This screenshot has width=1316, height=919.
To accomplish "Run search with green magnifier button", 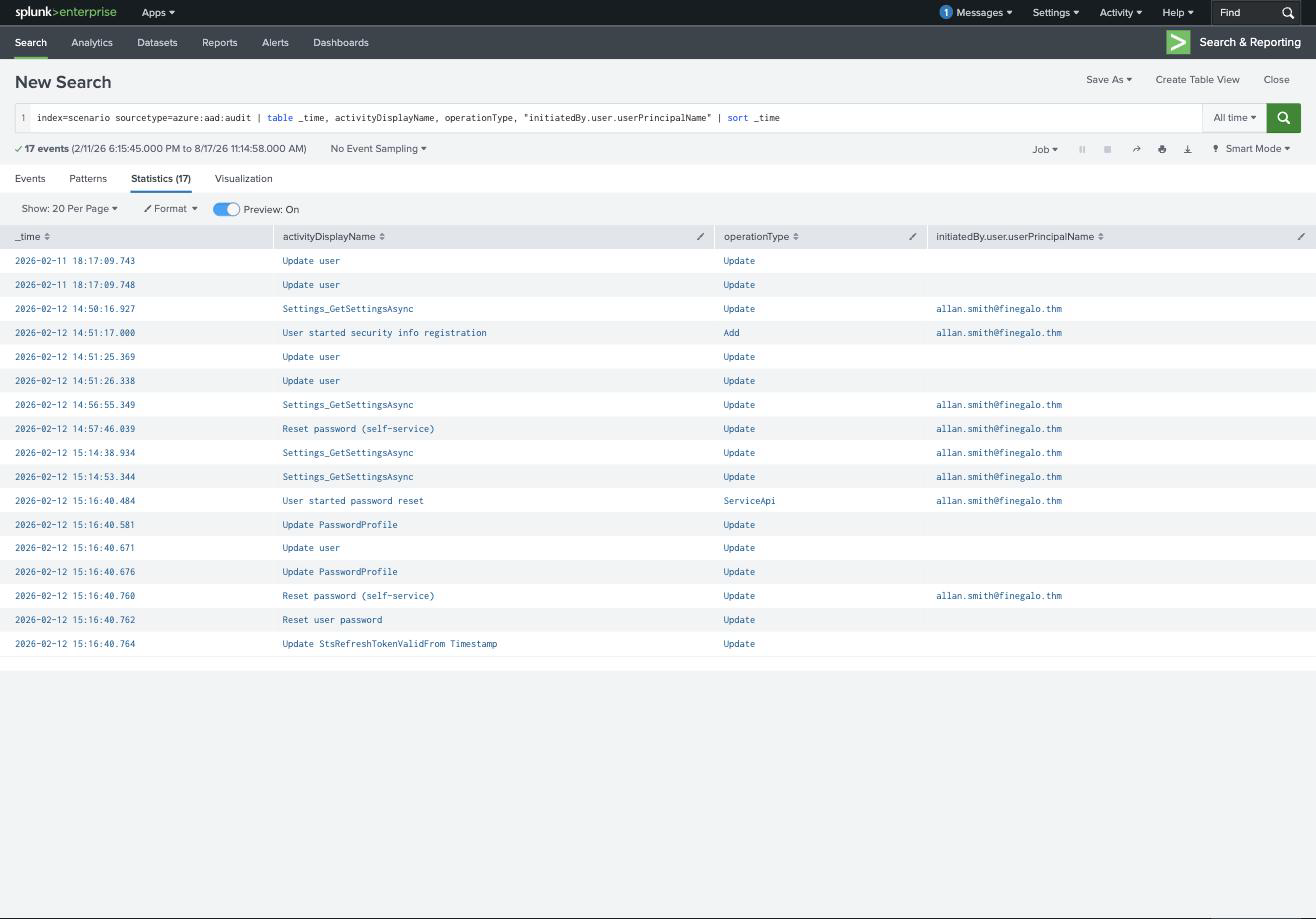I will (1283, 118).
